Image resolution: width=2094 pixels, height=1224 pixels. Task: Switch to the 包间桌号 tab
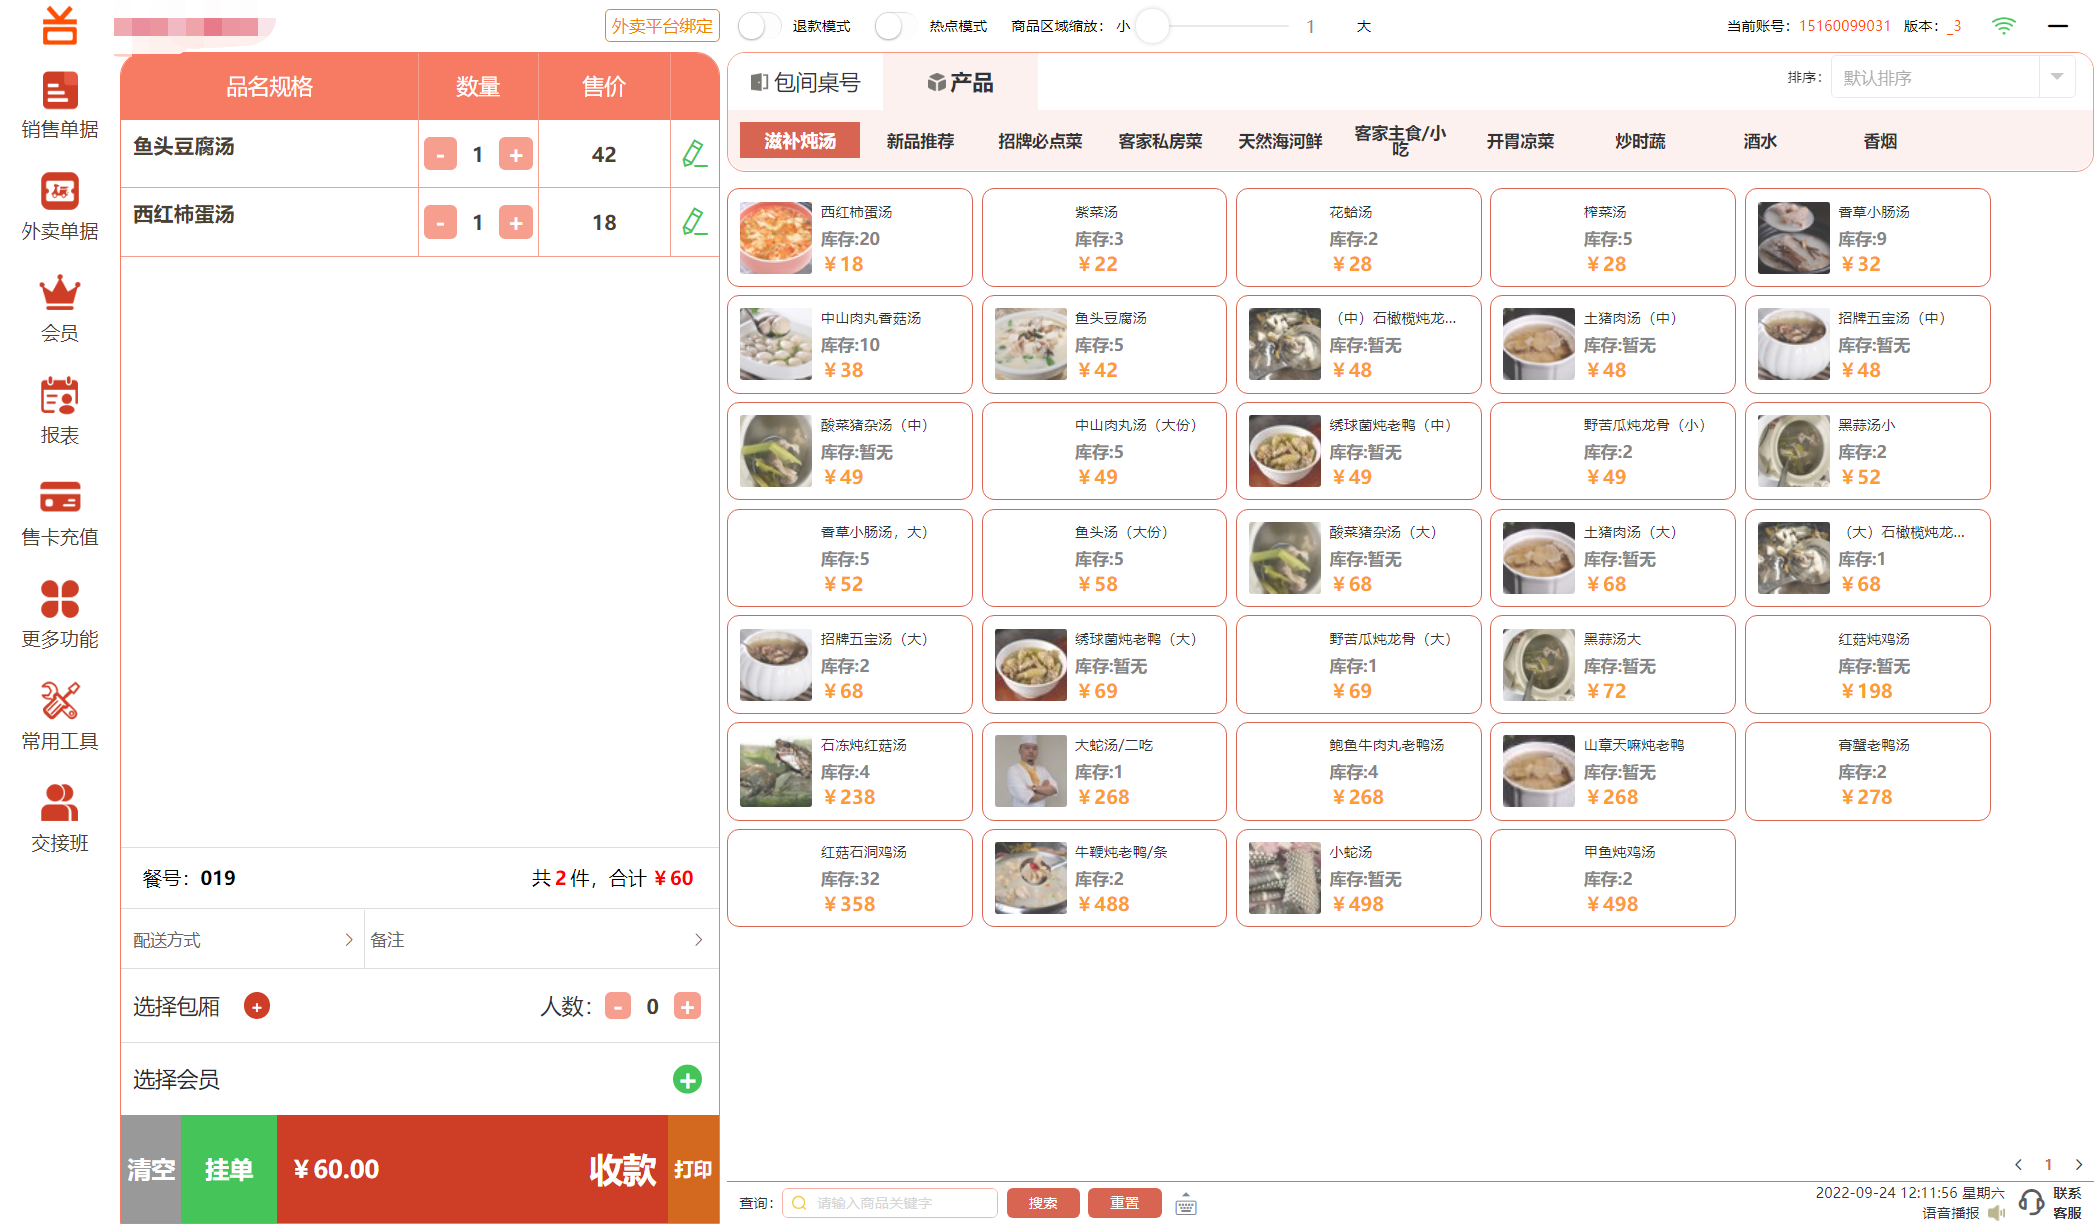point(806,83)
